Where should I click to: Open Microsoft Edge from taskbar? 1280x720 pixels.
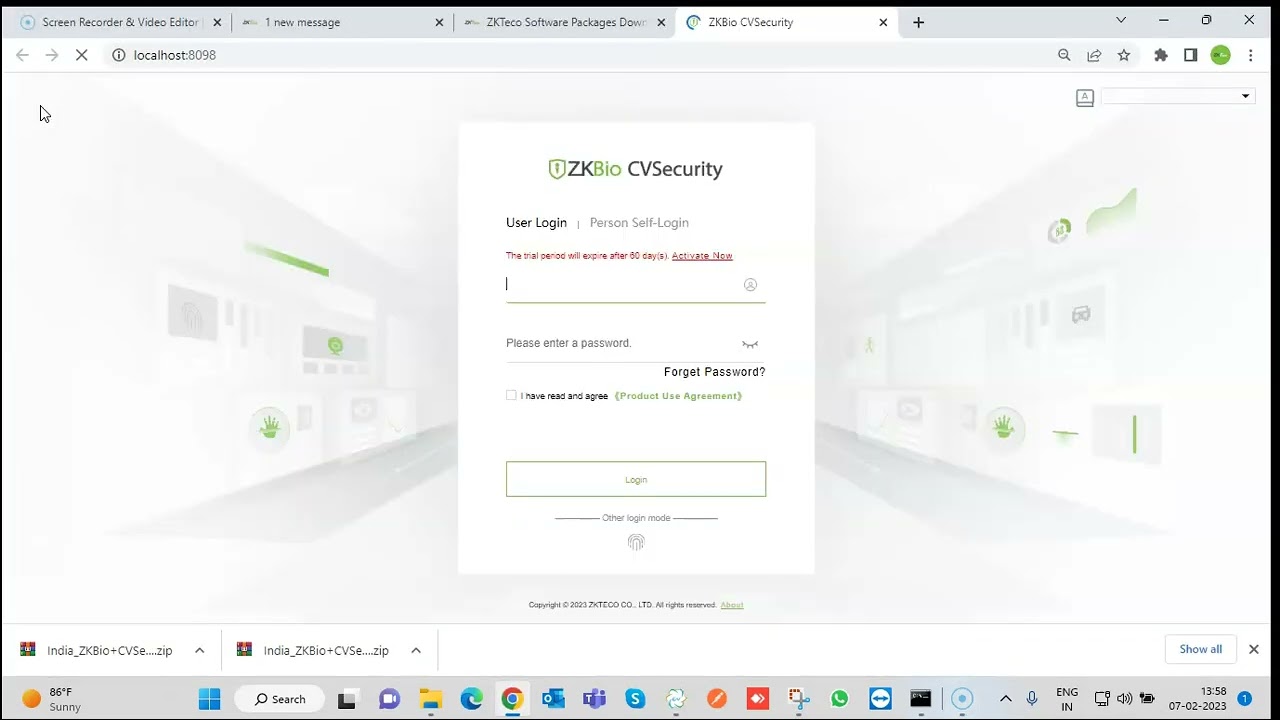(471, 698)
